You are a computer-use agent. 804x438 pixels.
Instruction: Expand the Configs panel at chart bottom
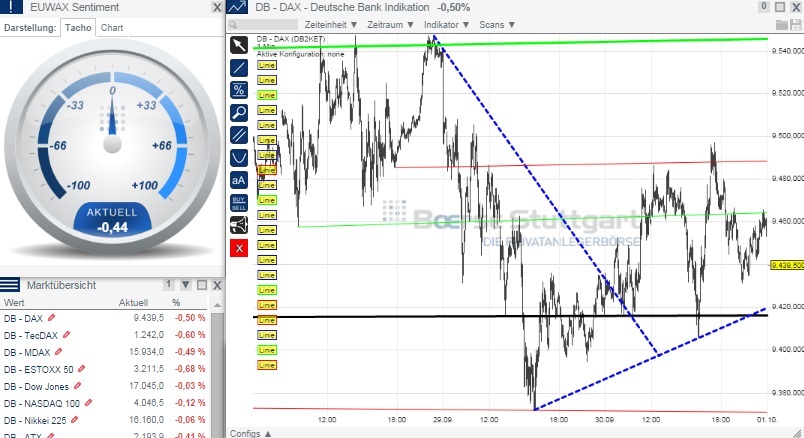(x=251, y=433)
